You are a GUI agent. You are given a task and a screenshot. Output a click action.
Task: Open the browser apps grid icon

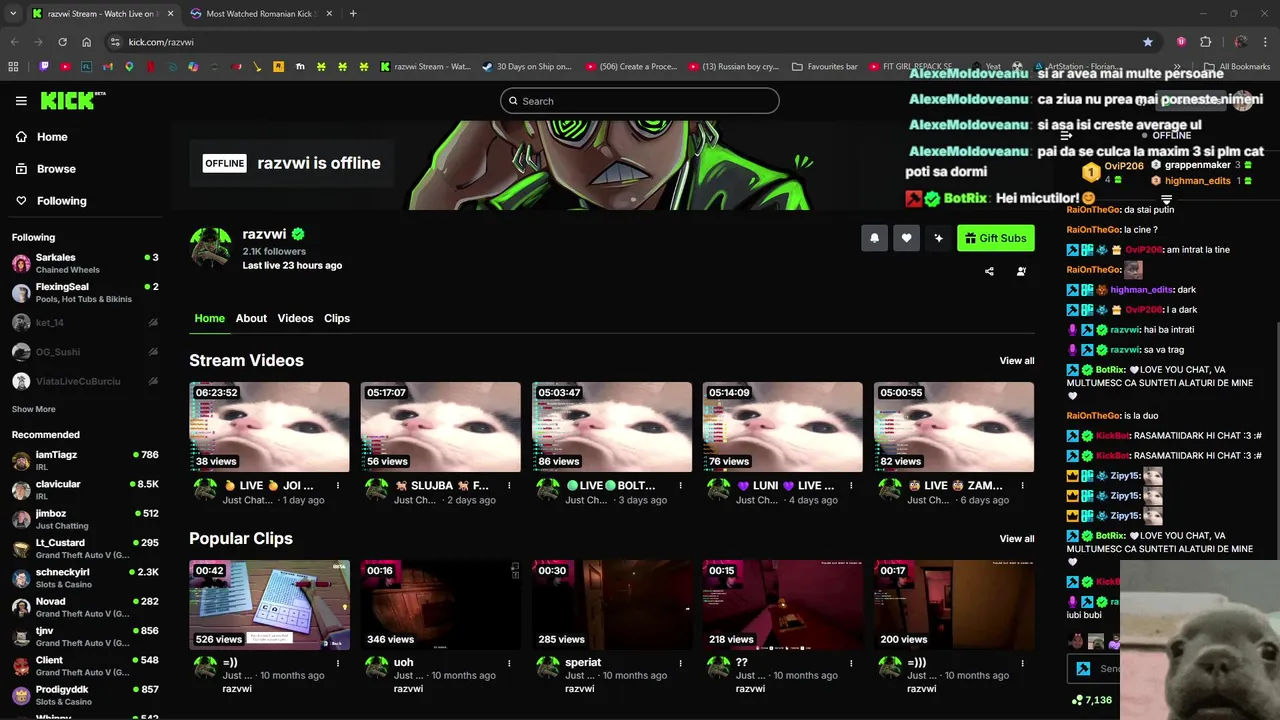point(13,67)
